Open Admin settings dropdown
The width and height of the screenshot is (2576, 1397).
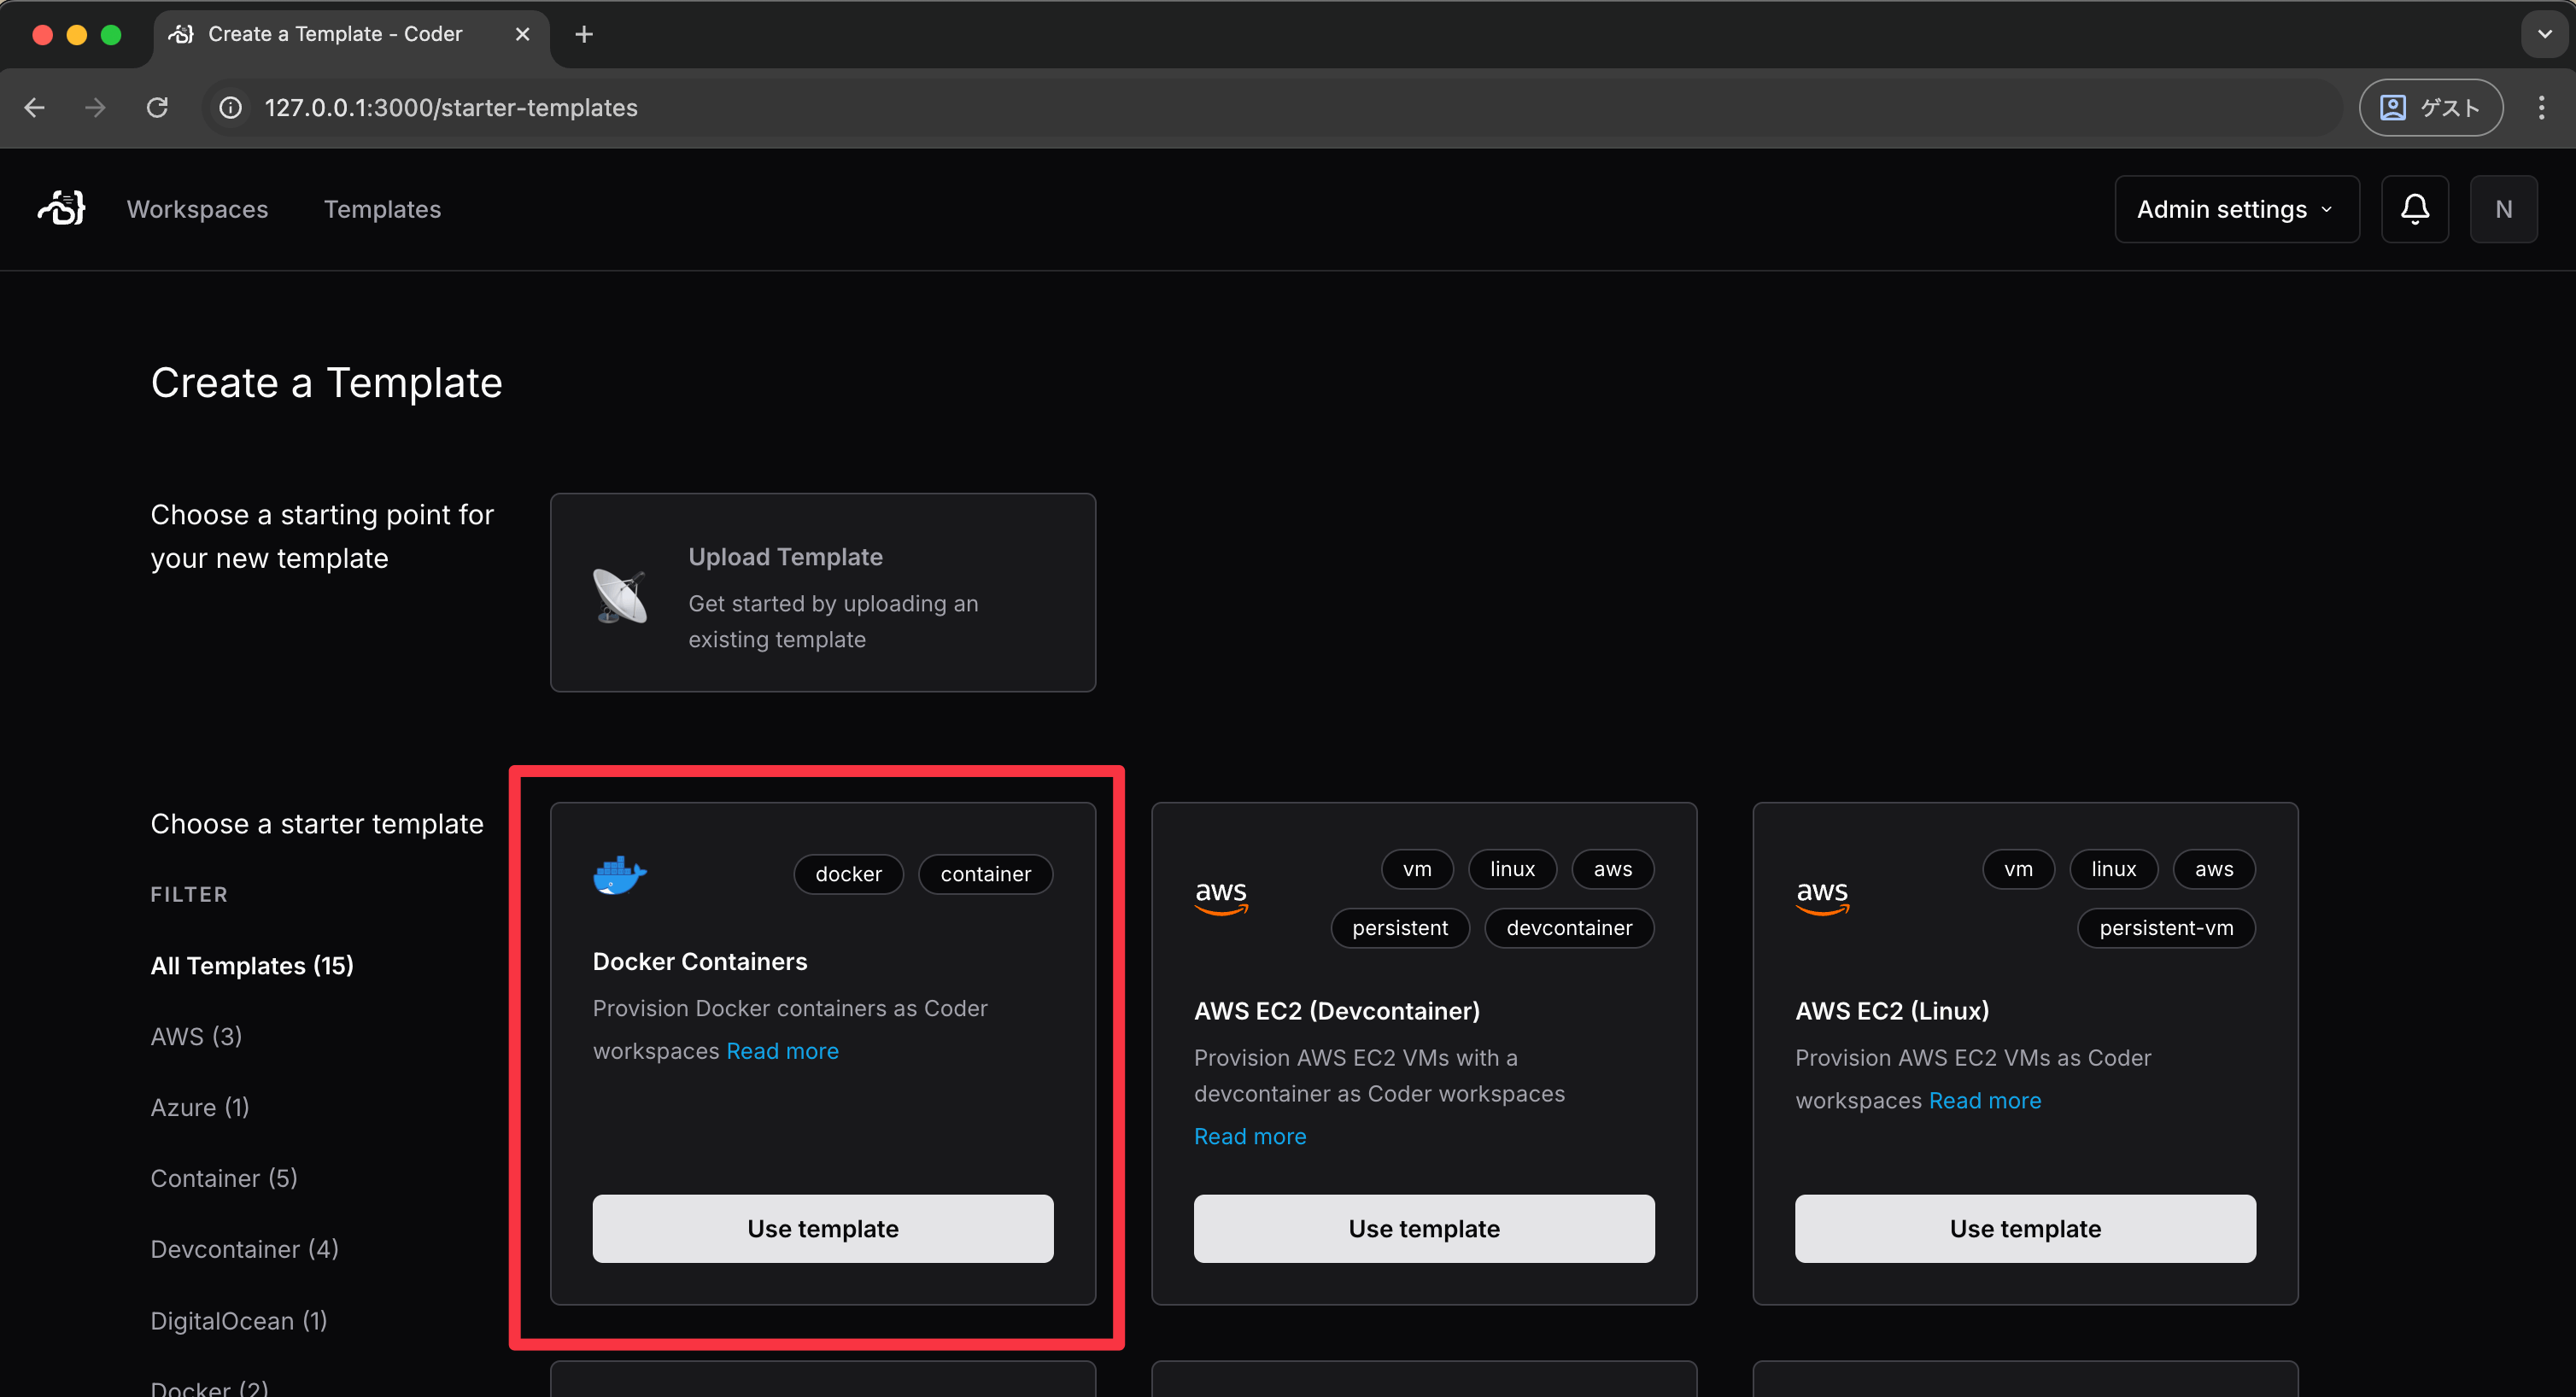[x=2236, y=209]
